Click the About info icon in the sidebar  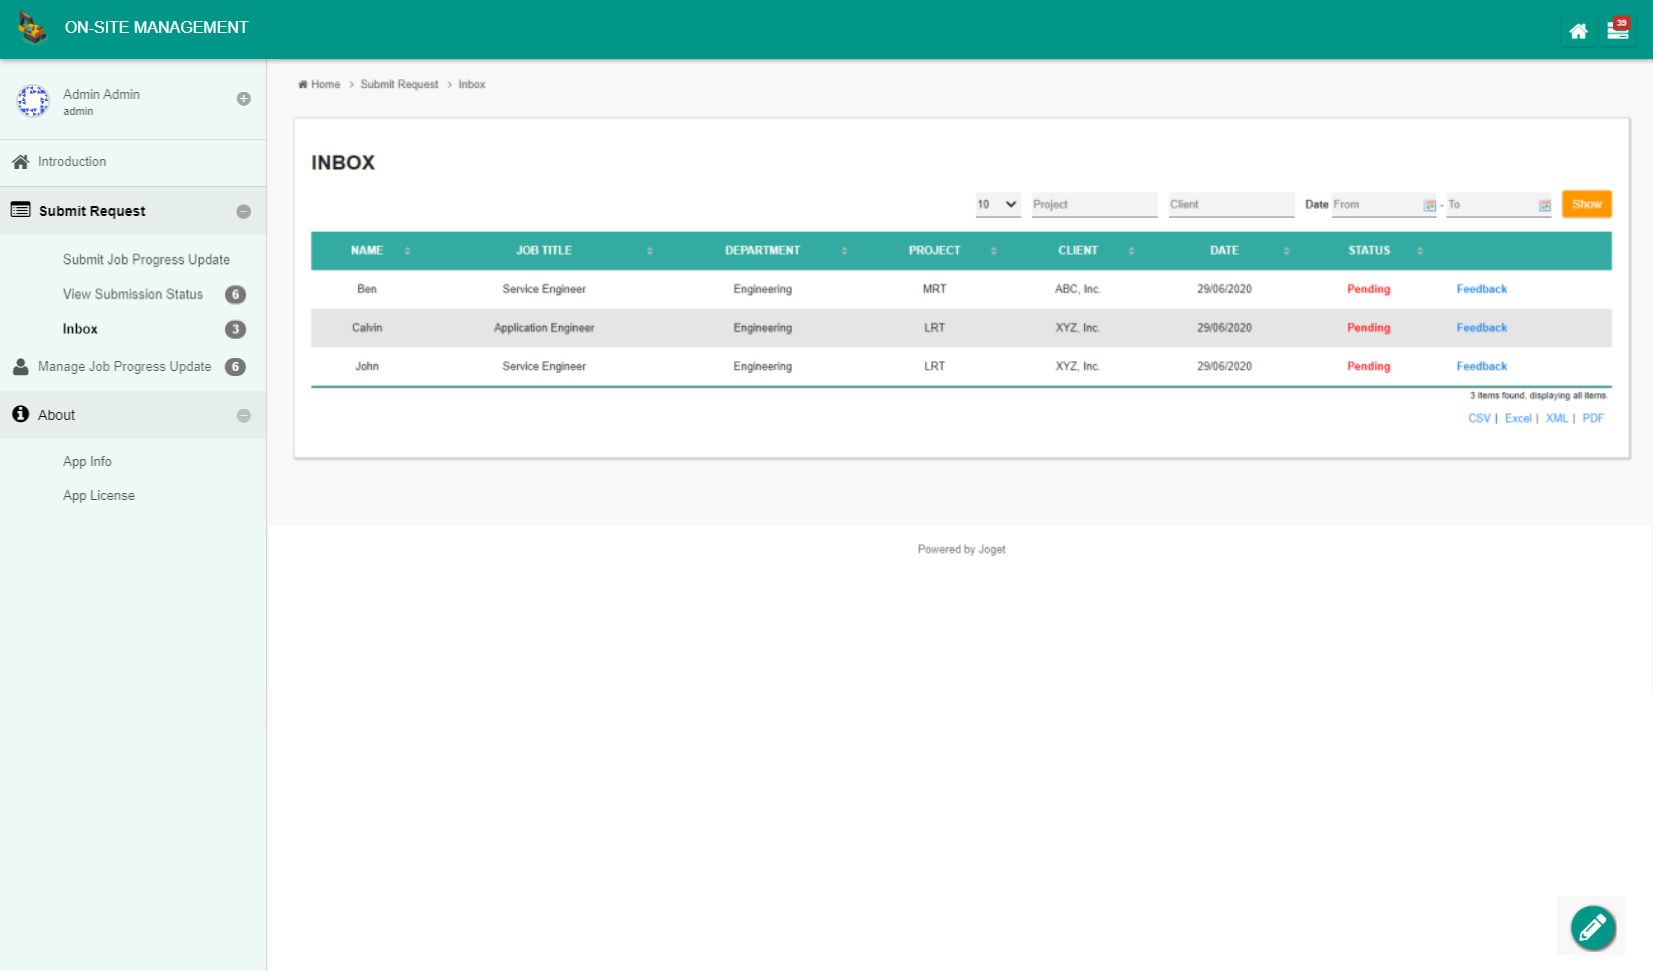pyautogui.click(x=18, y=414)
